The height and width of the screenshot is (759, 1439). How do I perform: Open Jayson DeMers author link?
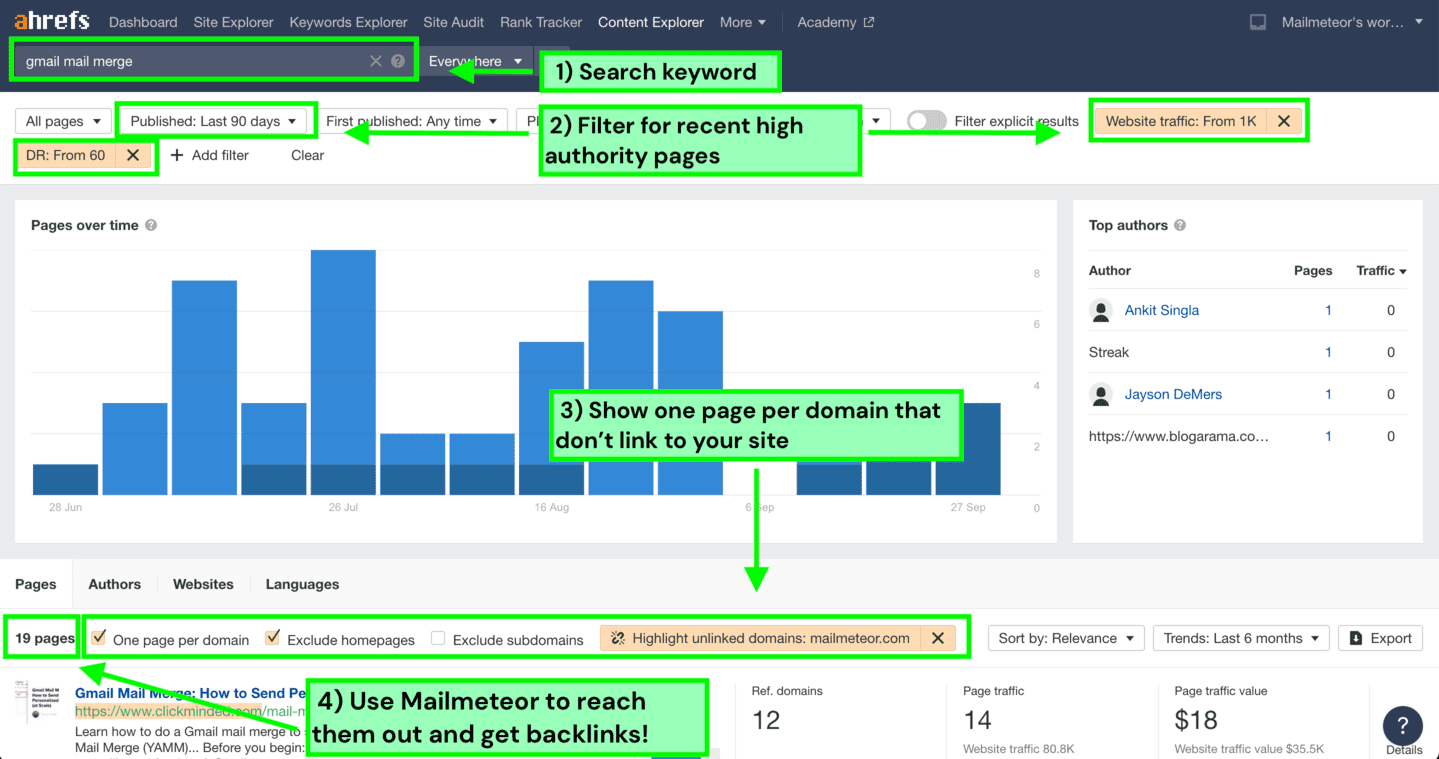tap(1174, 394)
